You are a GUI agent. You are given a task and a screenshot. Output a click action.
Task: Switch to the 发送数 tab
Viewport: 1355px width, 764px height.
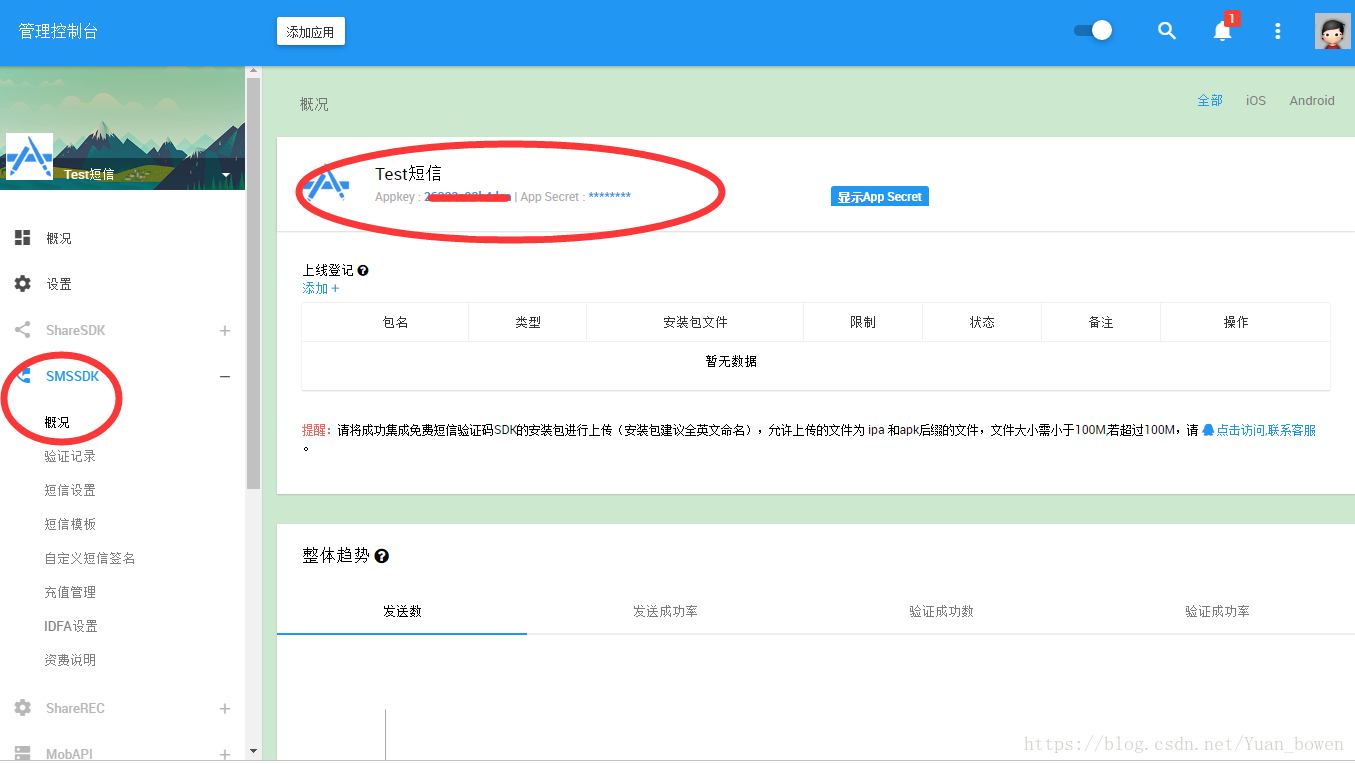402,611
